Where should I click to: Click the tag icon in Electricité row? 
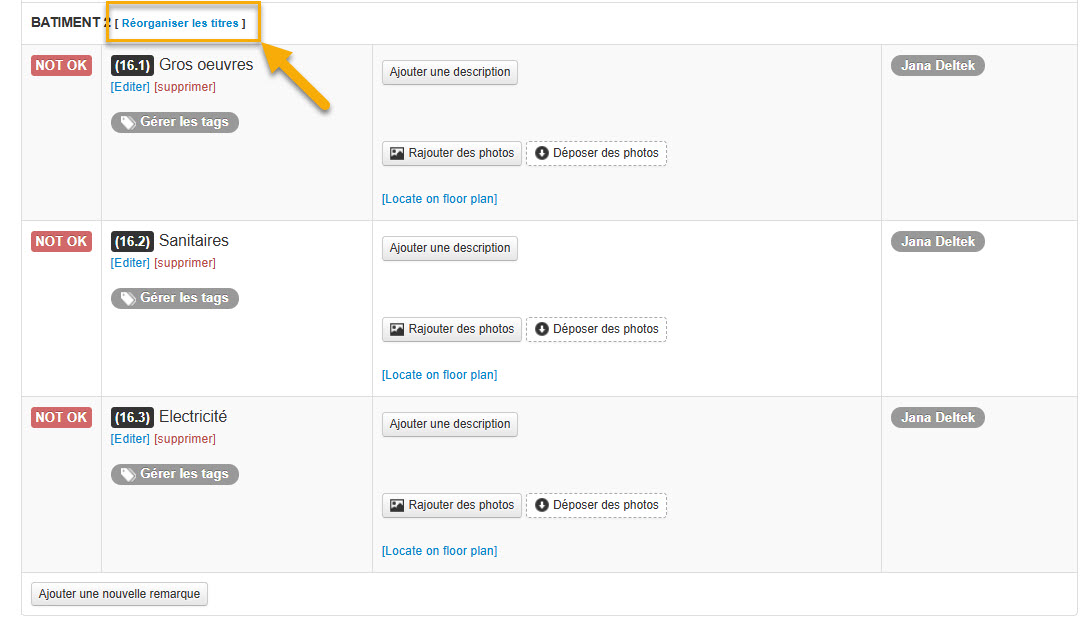tap(128, 475)
